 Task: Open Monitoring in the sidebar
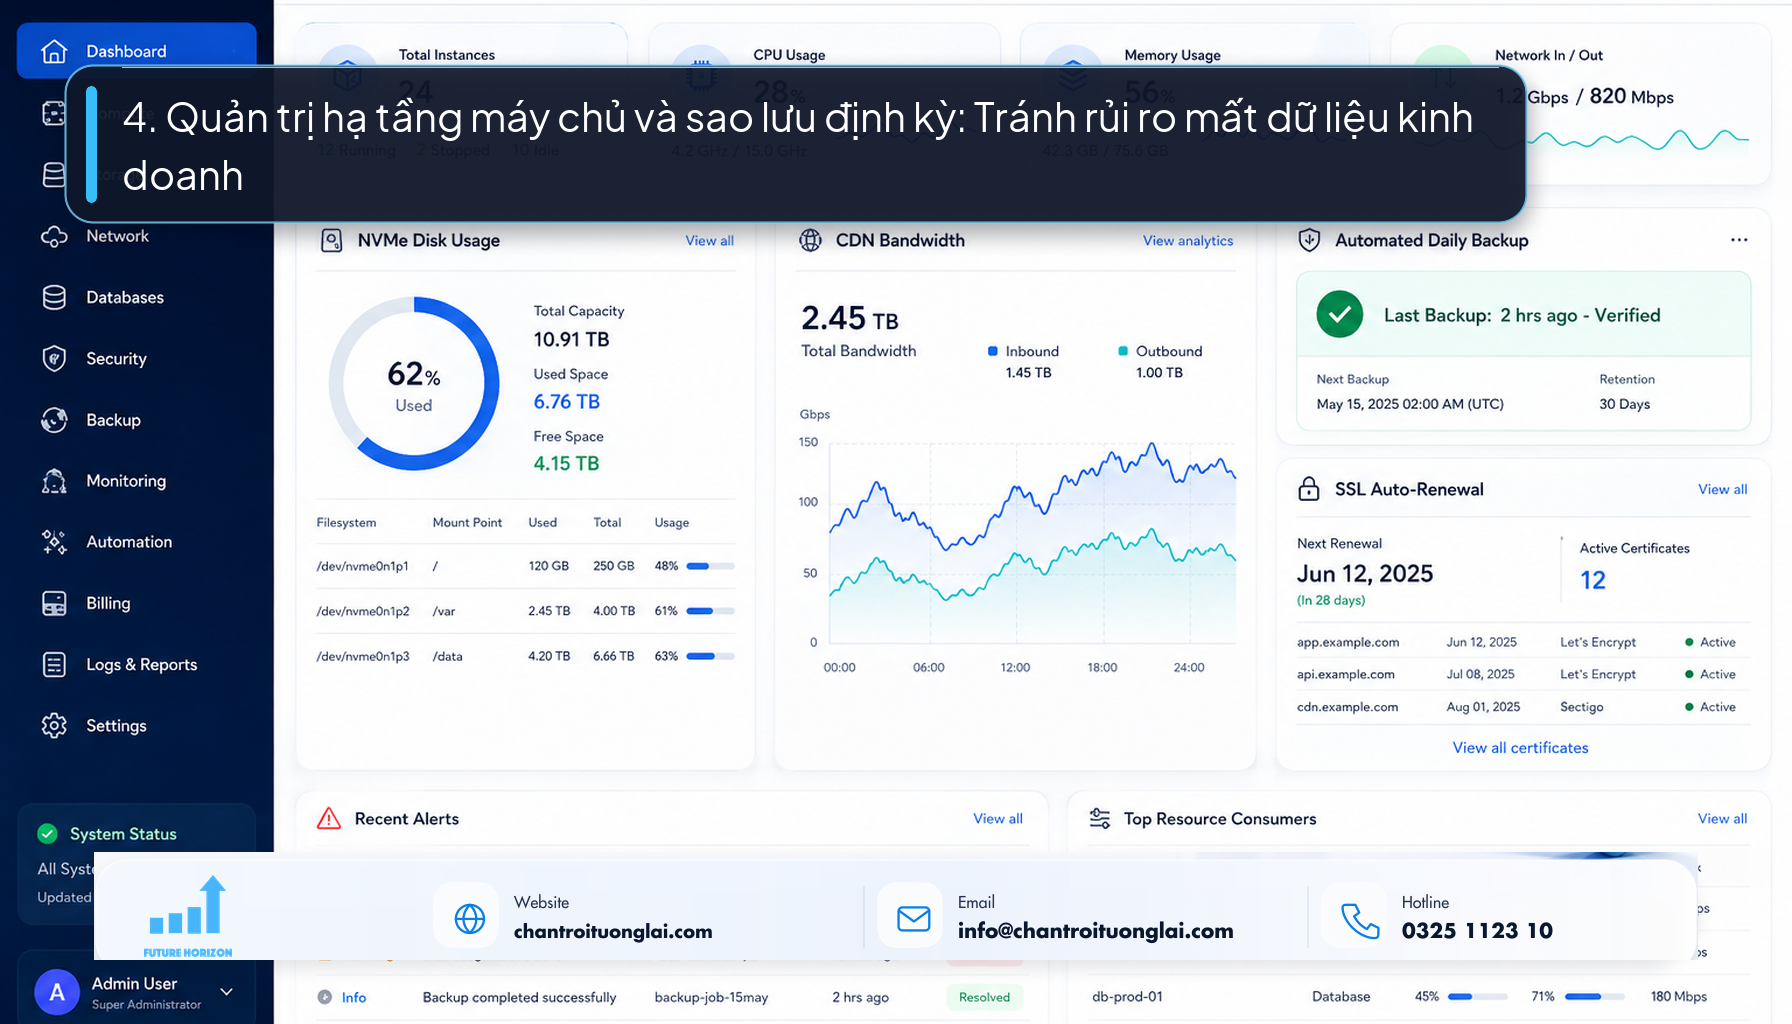click(x=126, y=481)
